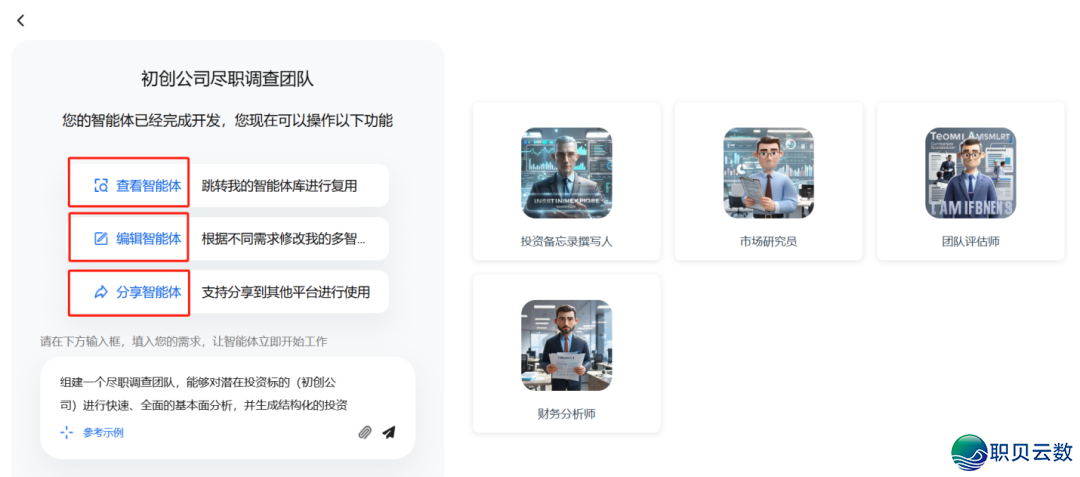This screenshot has height=477, width=1080.
Task: Select the 财务分析师 avatar image
Action: click(566, 345)
